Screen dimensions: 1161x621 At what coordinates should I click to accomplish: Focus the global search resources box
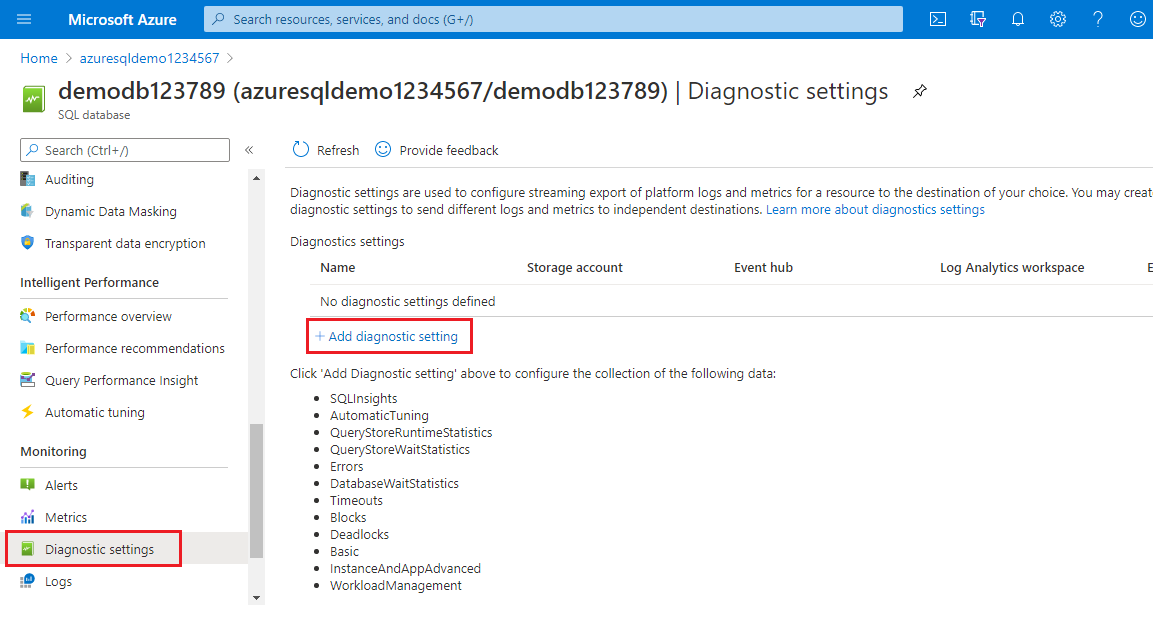553,19
